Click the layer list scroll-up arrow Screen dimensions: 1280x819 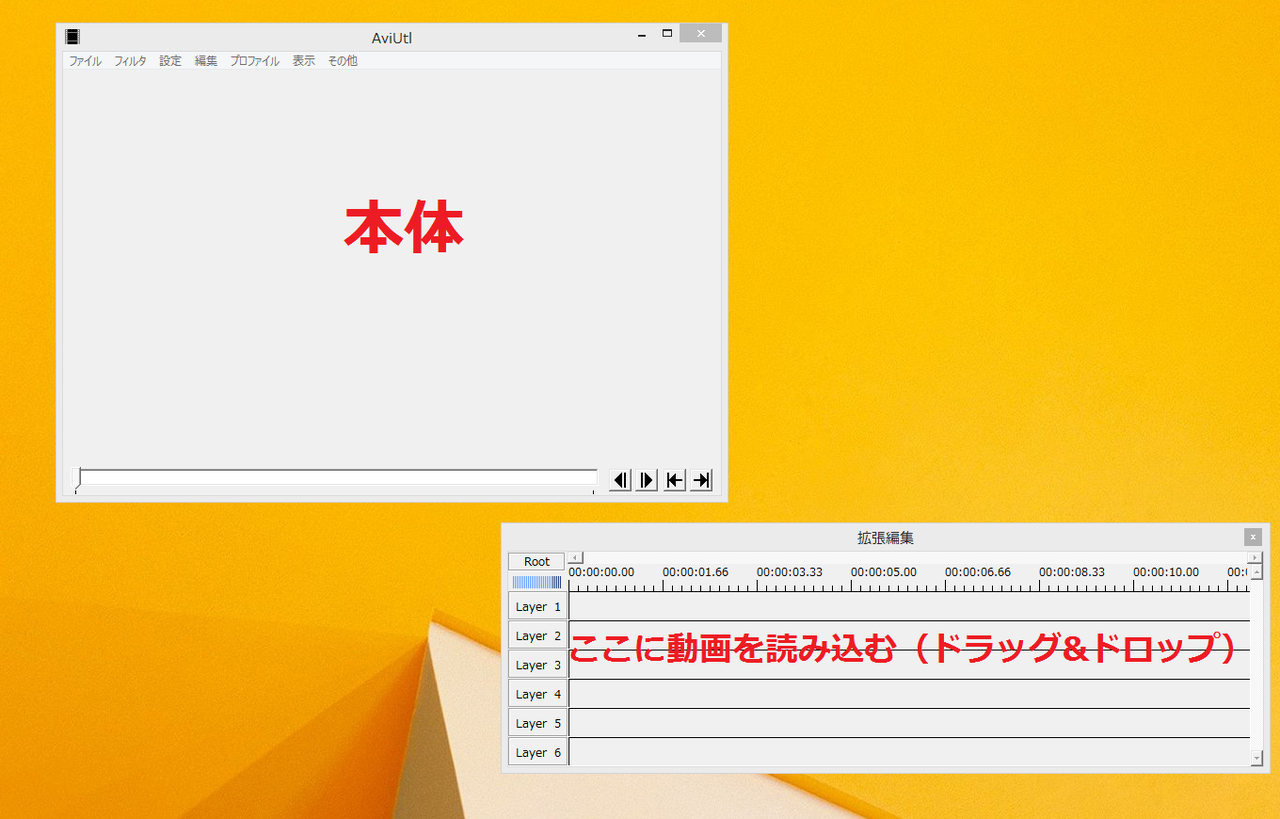[x=1257, y=572]
